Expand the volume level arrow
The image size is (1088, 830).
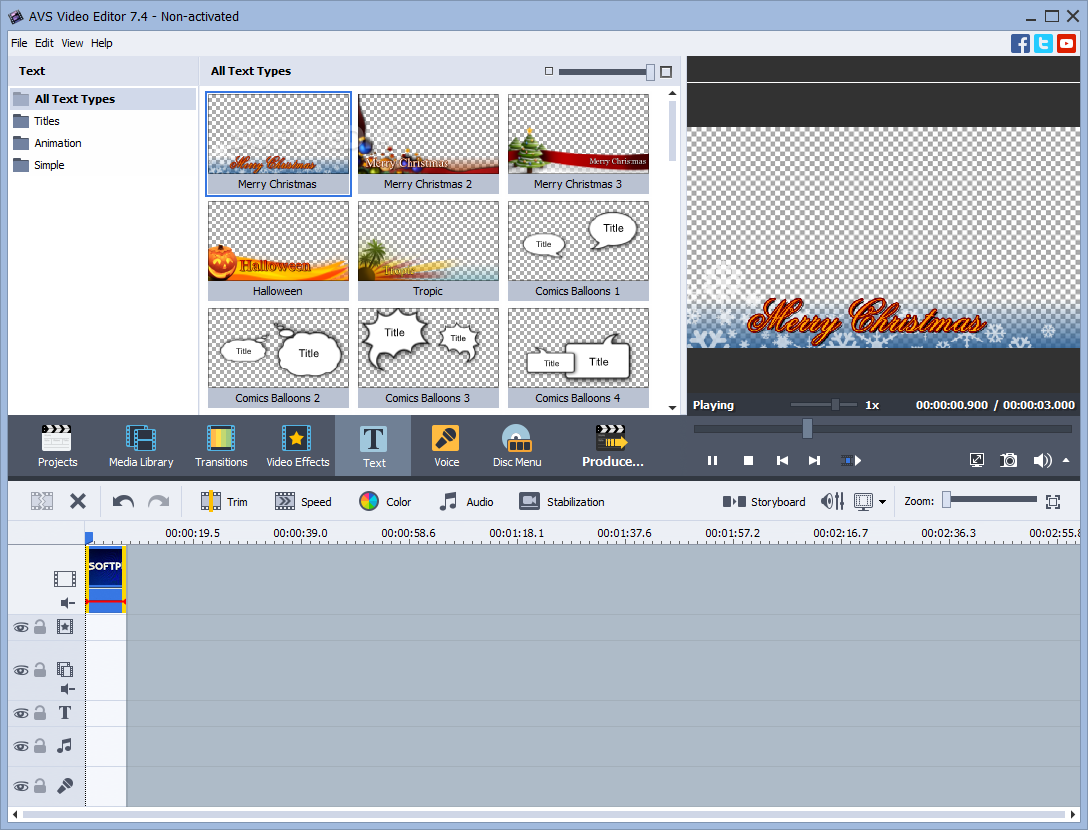1066,460
